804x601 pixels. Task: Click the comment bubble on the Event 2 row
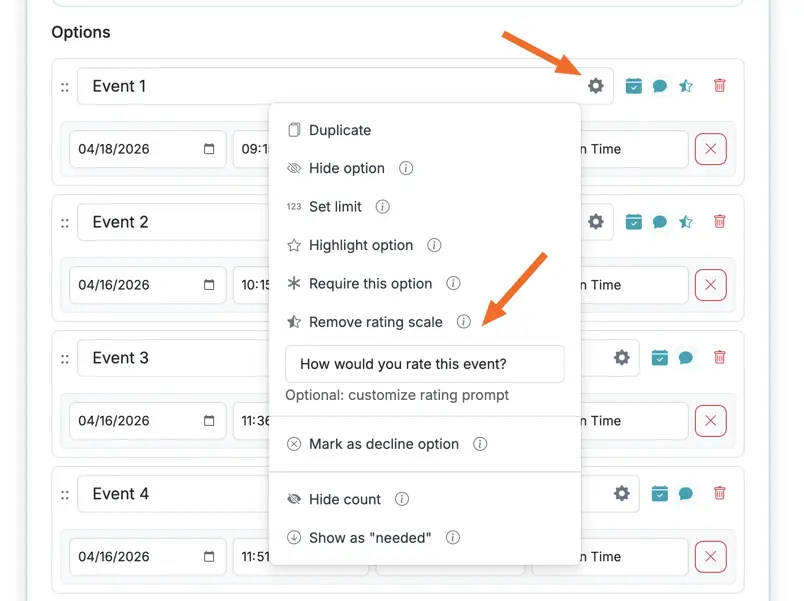point(660,222)
